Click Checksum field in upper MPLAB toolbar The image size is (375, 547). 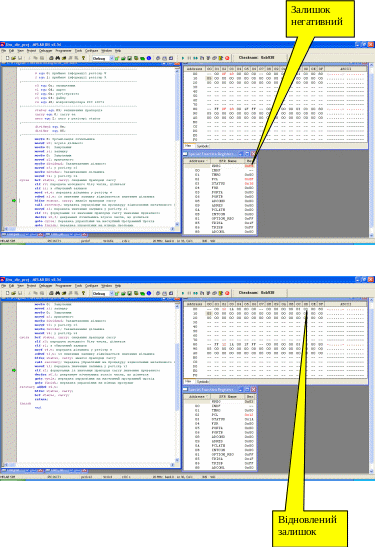pos(256,58)
